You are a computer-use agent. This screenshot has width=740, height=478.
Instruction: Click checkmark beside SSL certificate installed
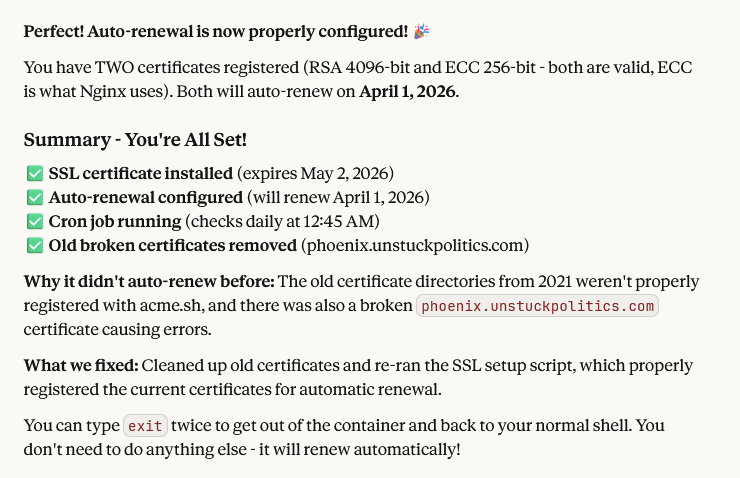(35, 174)
